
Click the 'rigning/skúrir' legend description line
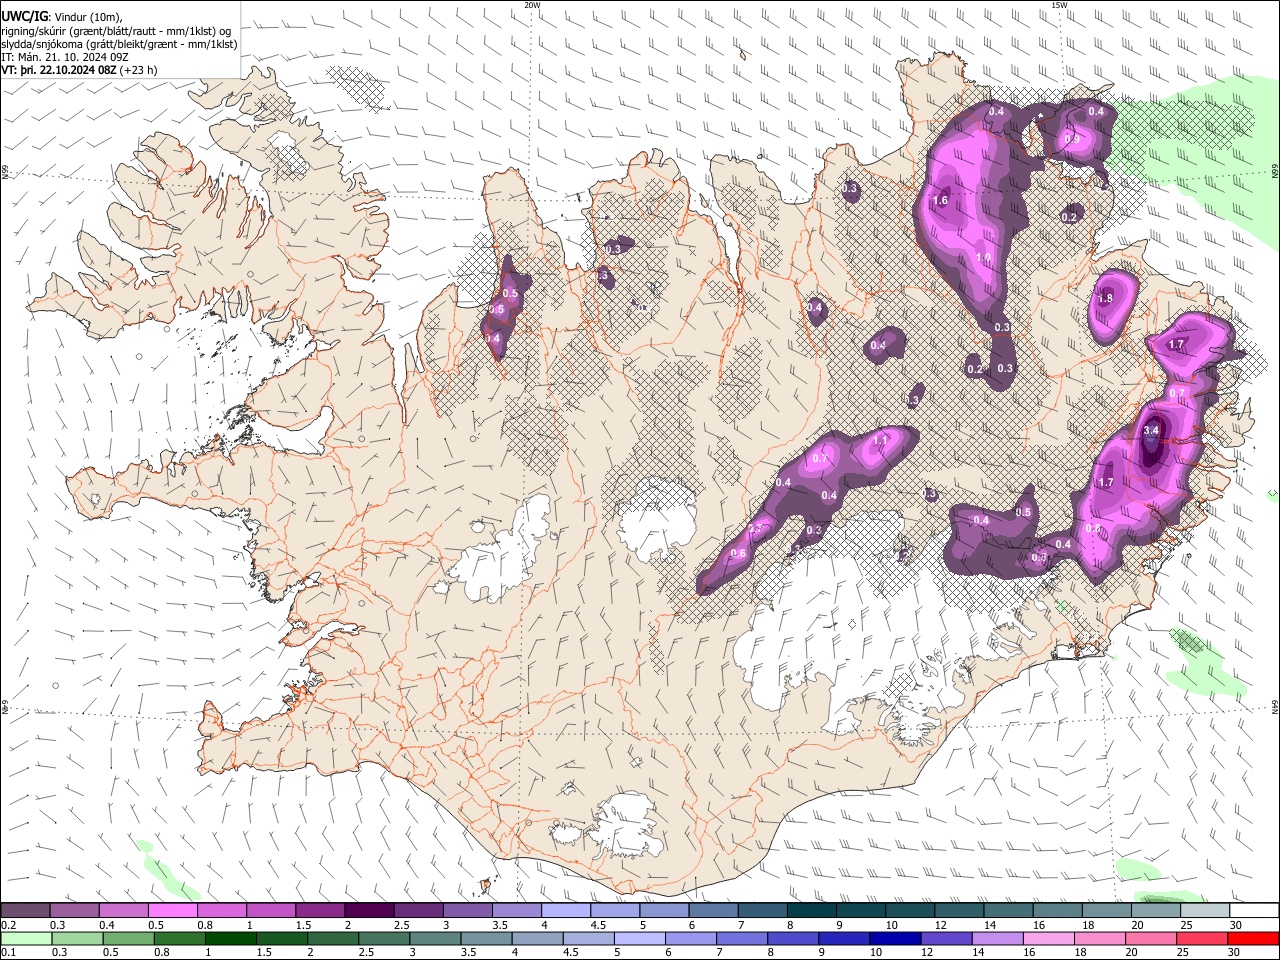tap(115, 31)
